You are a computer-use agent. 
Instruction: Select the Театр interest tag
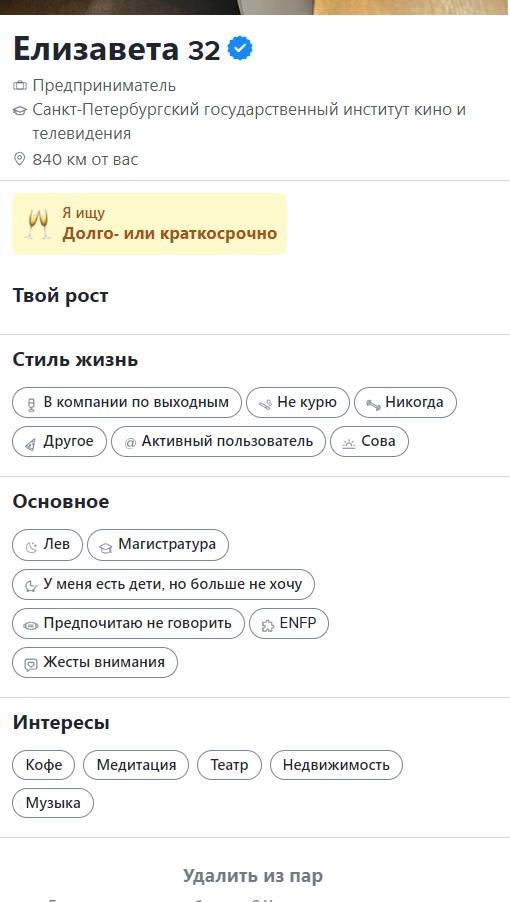229,765
